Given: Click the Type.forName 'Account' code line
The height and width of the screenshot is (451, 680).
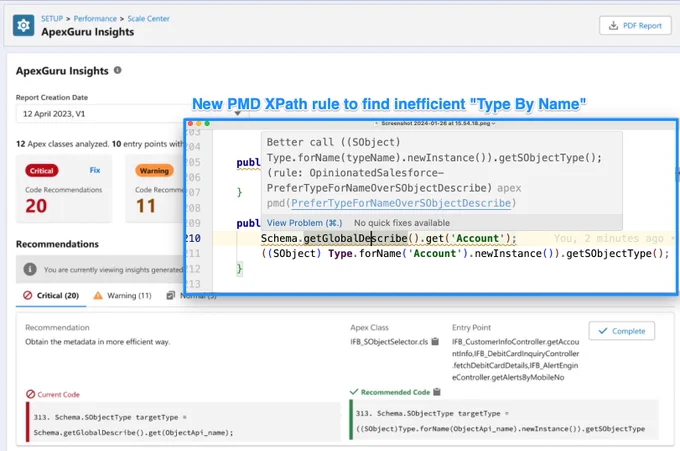Looking at the screenshot, I should coord(465,253).
